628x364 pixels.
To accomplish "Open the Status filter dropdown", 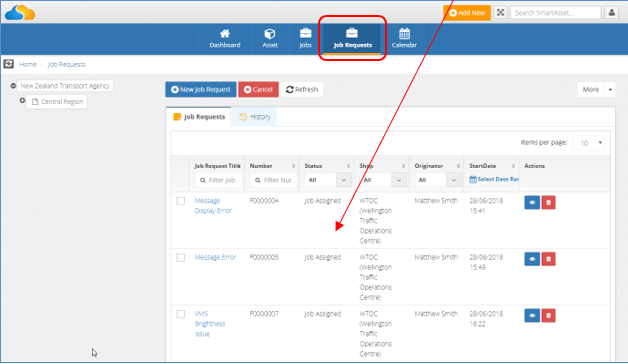I will 328,180.
